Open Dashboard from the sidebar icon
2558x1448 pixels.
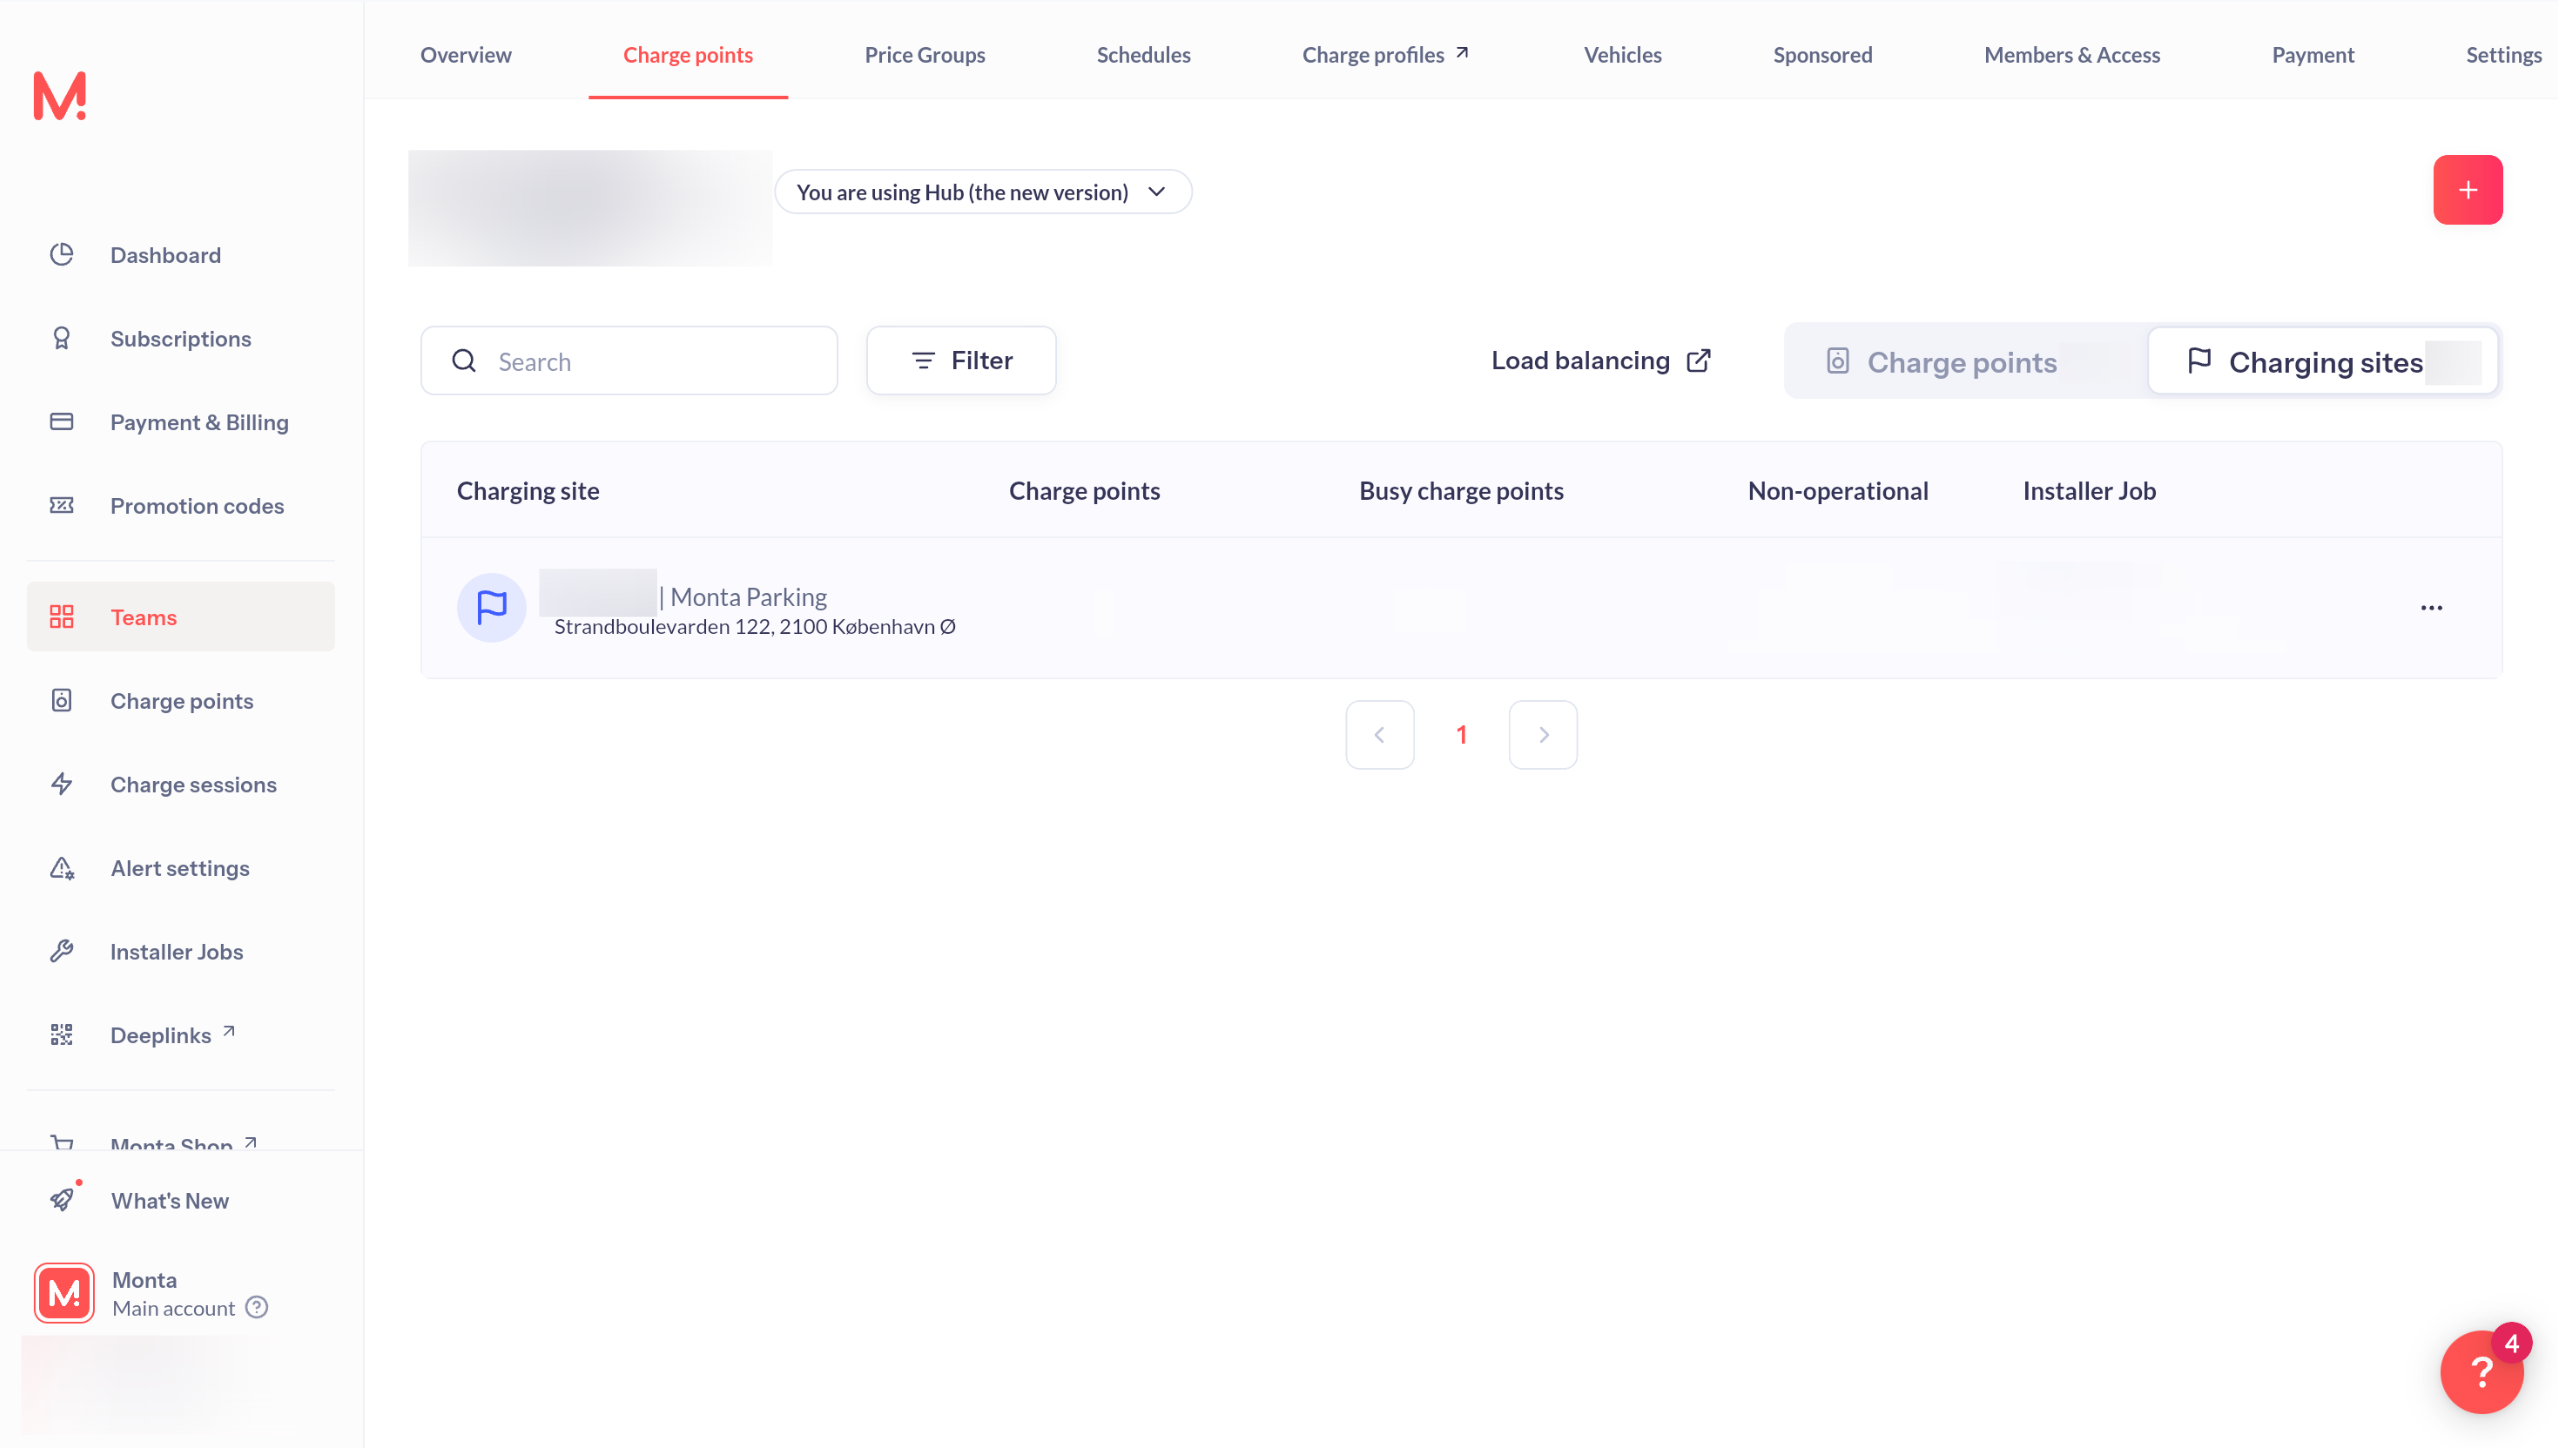tap(62, 254)
